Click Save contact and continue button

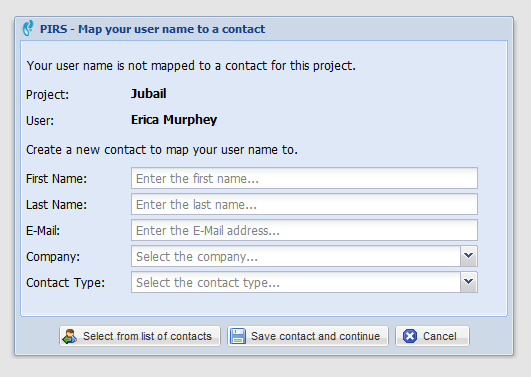(308, 336)
